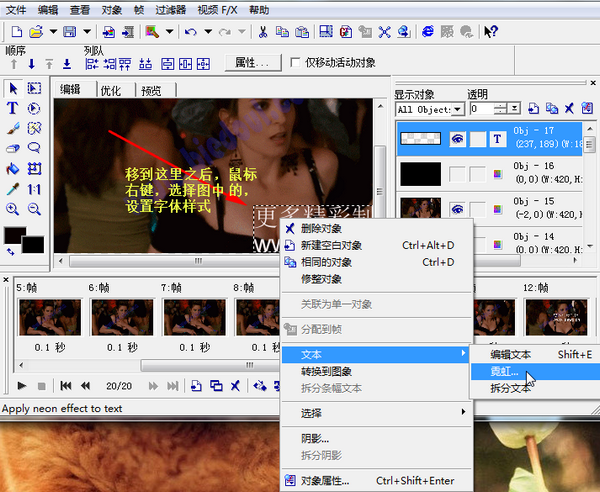Viewport: 600px width, 492px height.
Task: Toggle the empty visibility box for Obj - 16
Action: coord(457,174)
